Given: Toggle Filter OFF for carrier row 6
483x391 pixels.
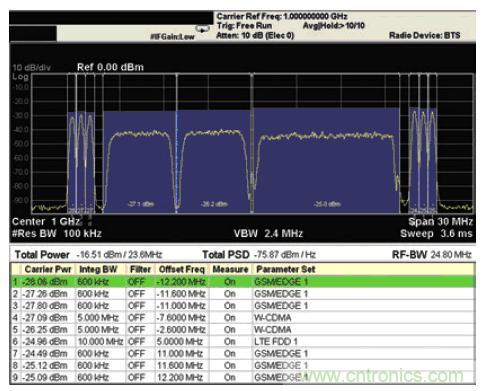Looking at the screenshot, I should coord(136,342).
